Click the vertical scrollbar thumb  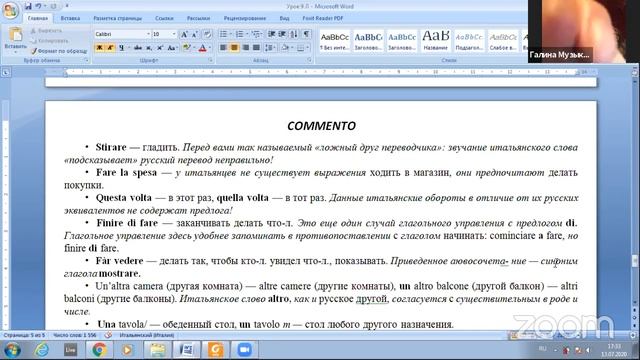635,260
